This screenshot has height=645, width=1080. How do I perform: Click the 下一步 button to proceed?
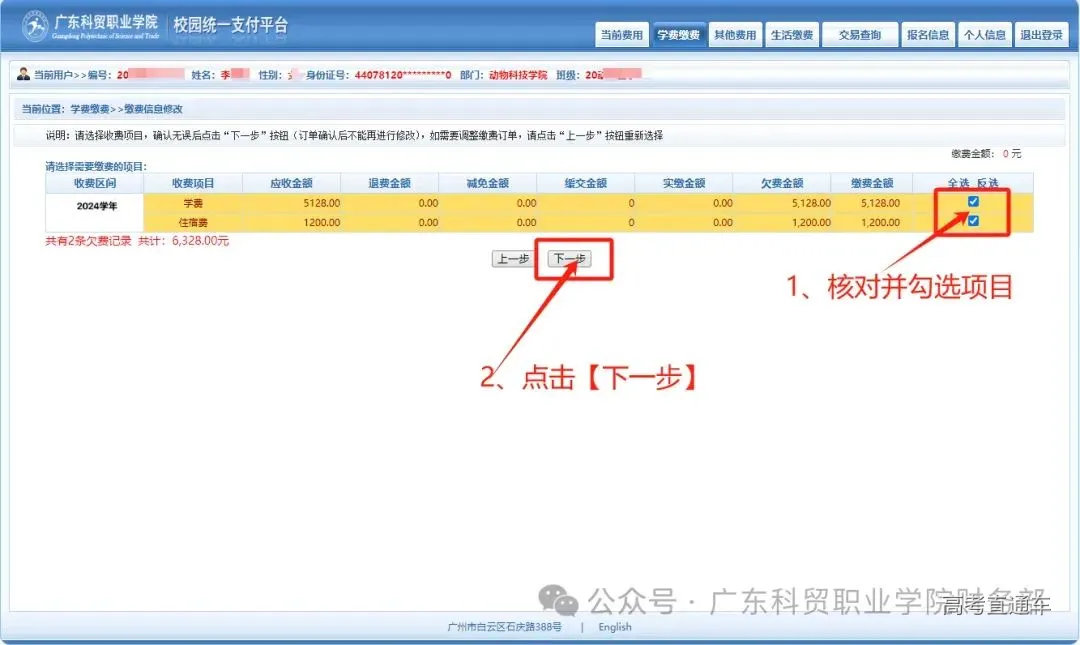(x=571, y=258)
